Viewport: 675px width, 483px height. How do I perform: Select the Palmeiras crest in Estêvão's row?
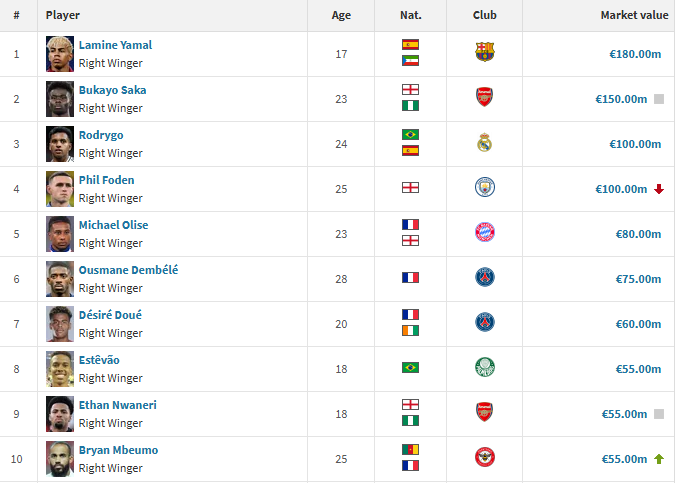tap(485, 367)
